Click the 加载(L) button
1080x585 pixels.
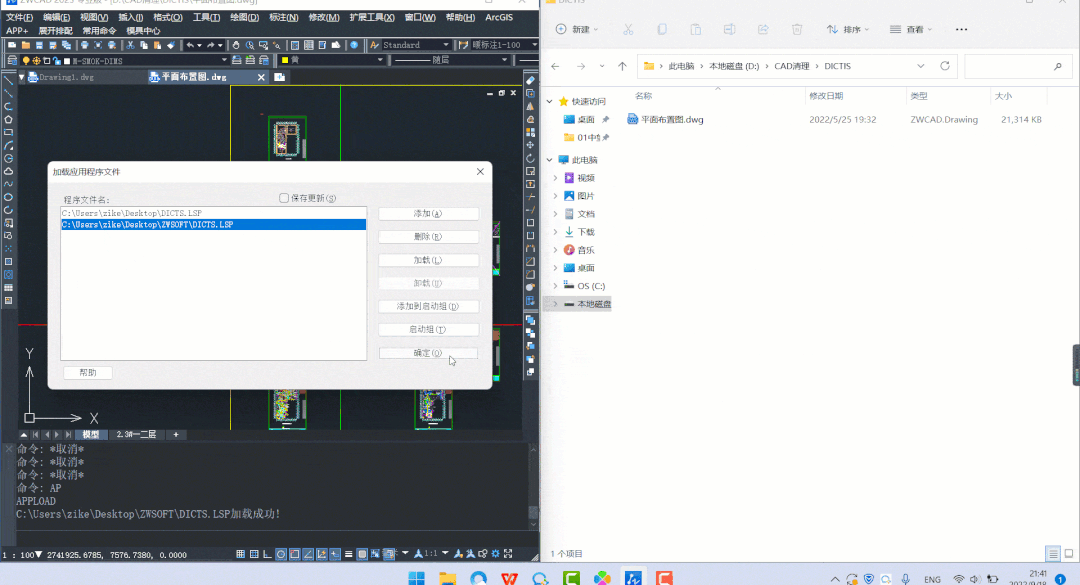[428, 260]
